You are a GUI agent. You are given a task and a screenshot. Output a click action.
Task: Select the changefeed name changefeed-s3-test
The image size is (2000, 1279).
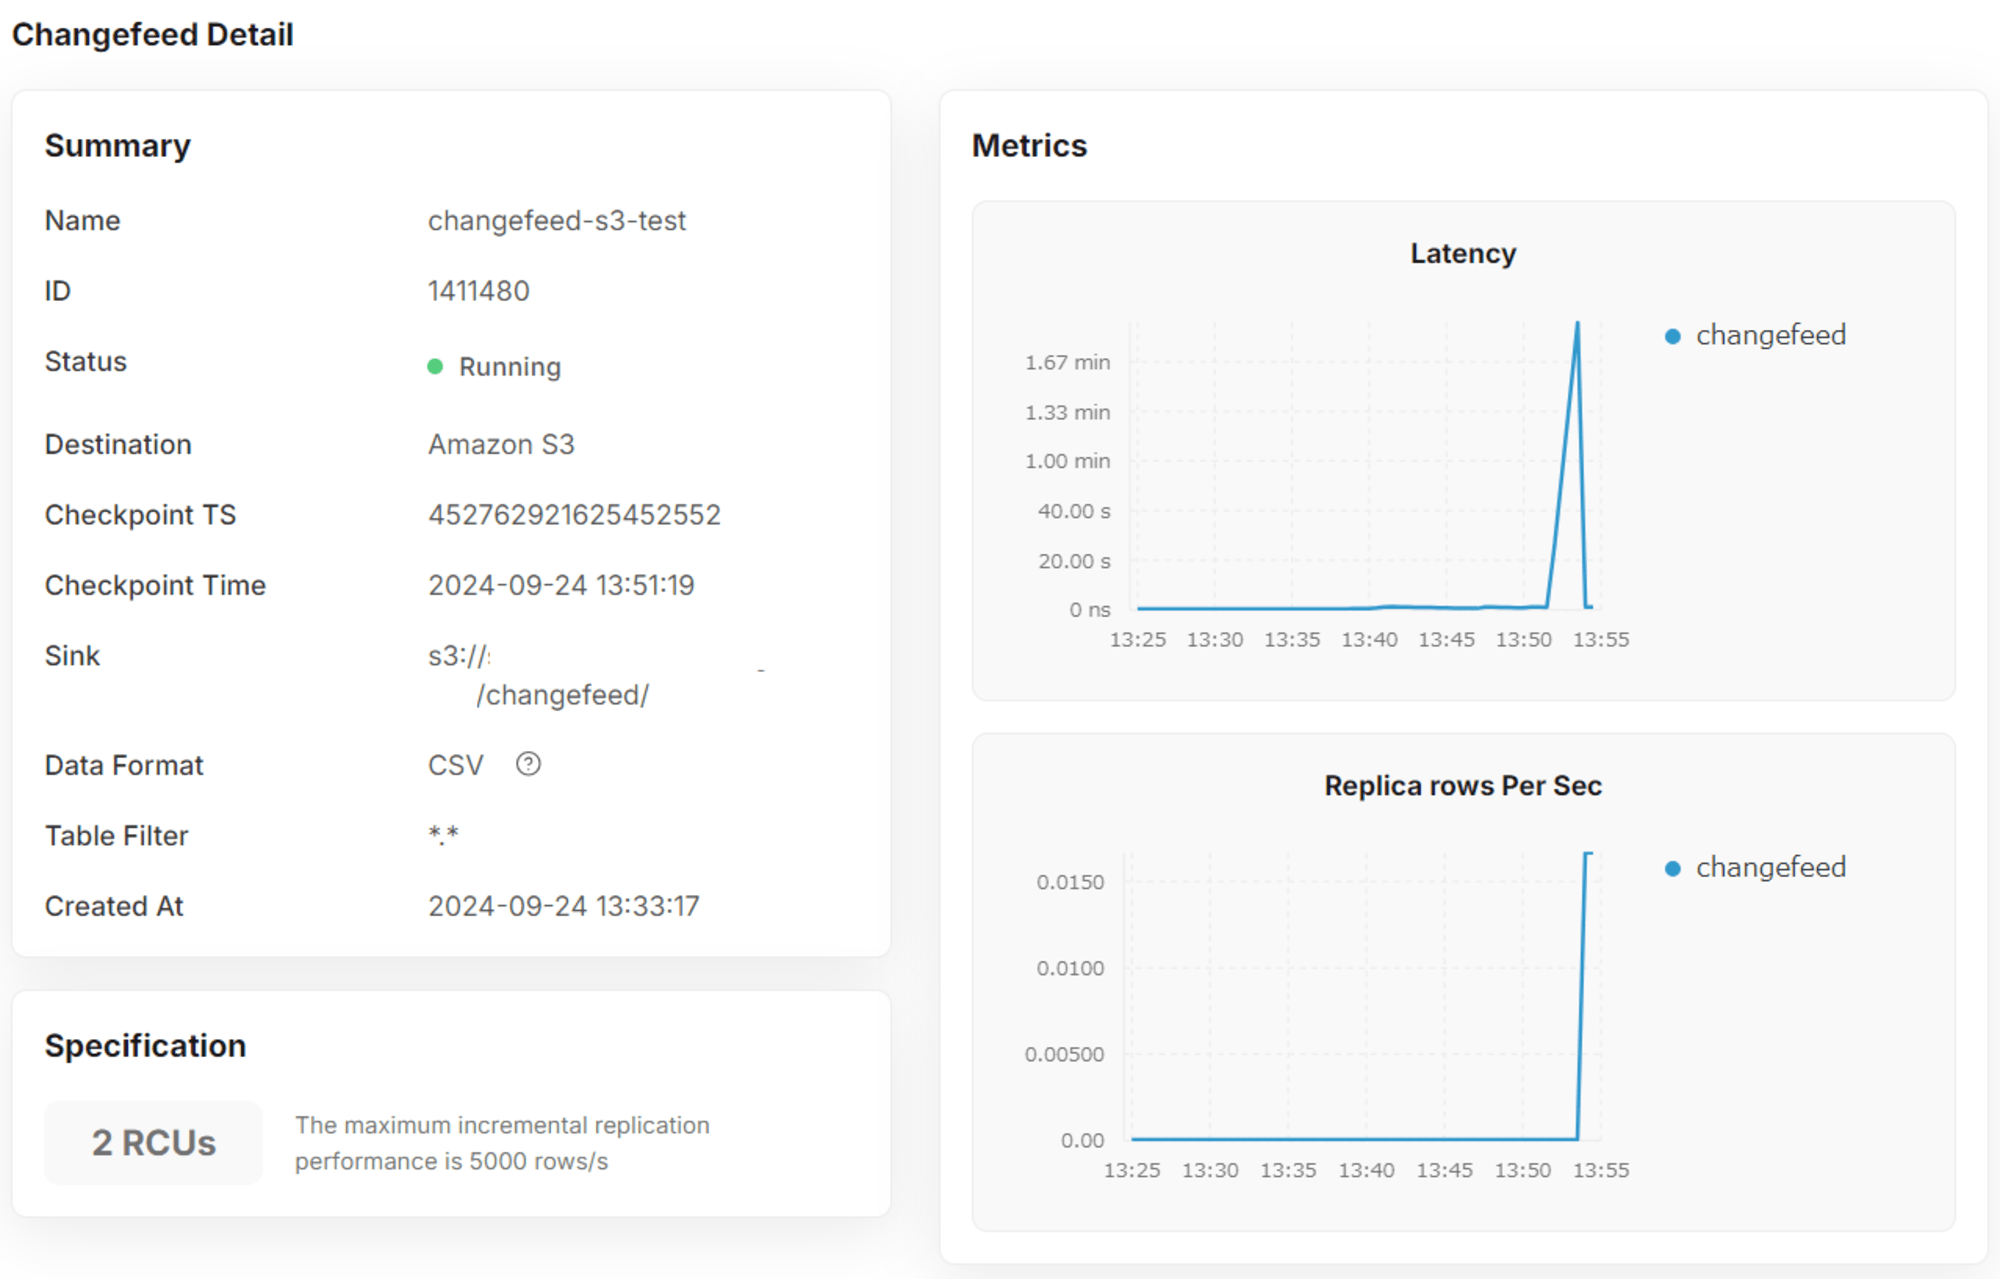click(x=557, y=220)
